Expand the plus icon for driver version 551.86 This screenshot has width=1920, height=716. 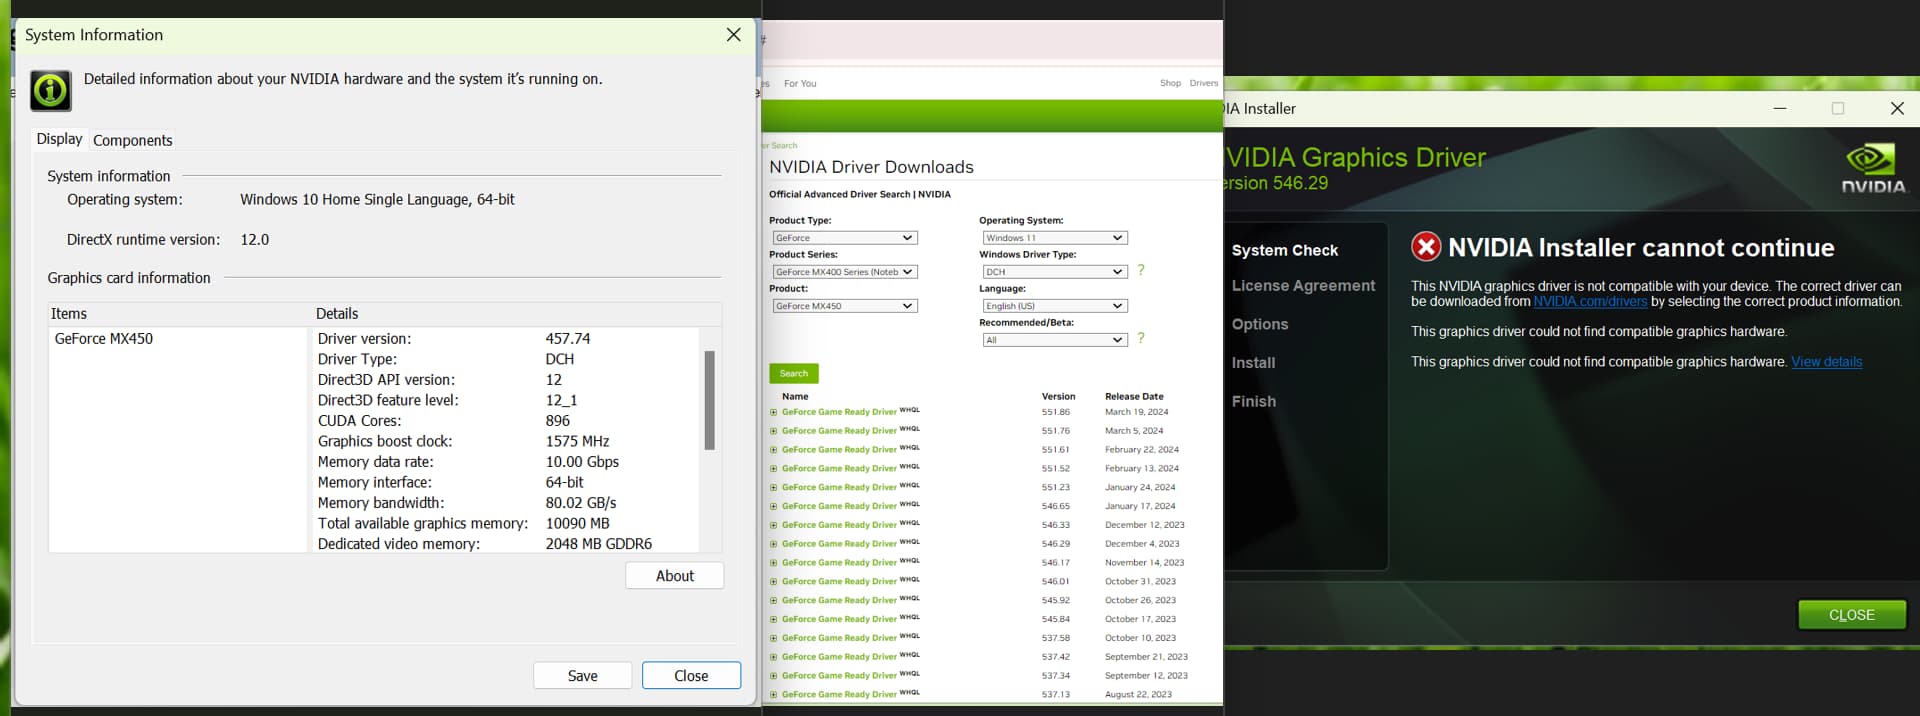773,412
